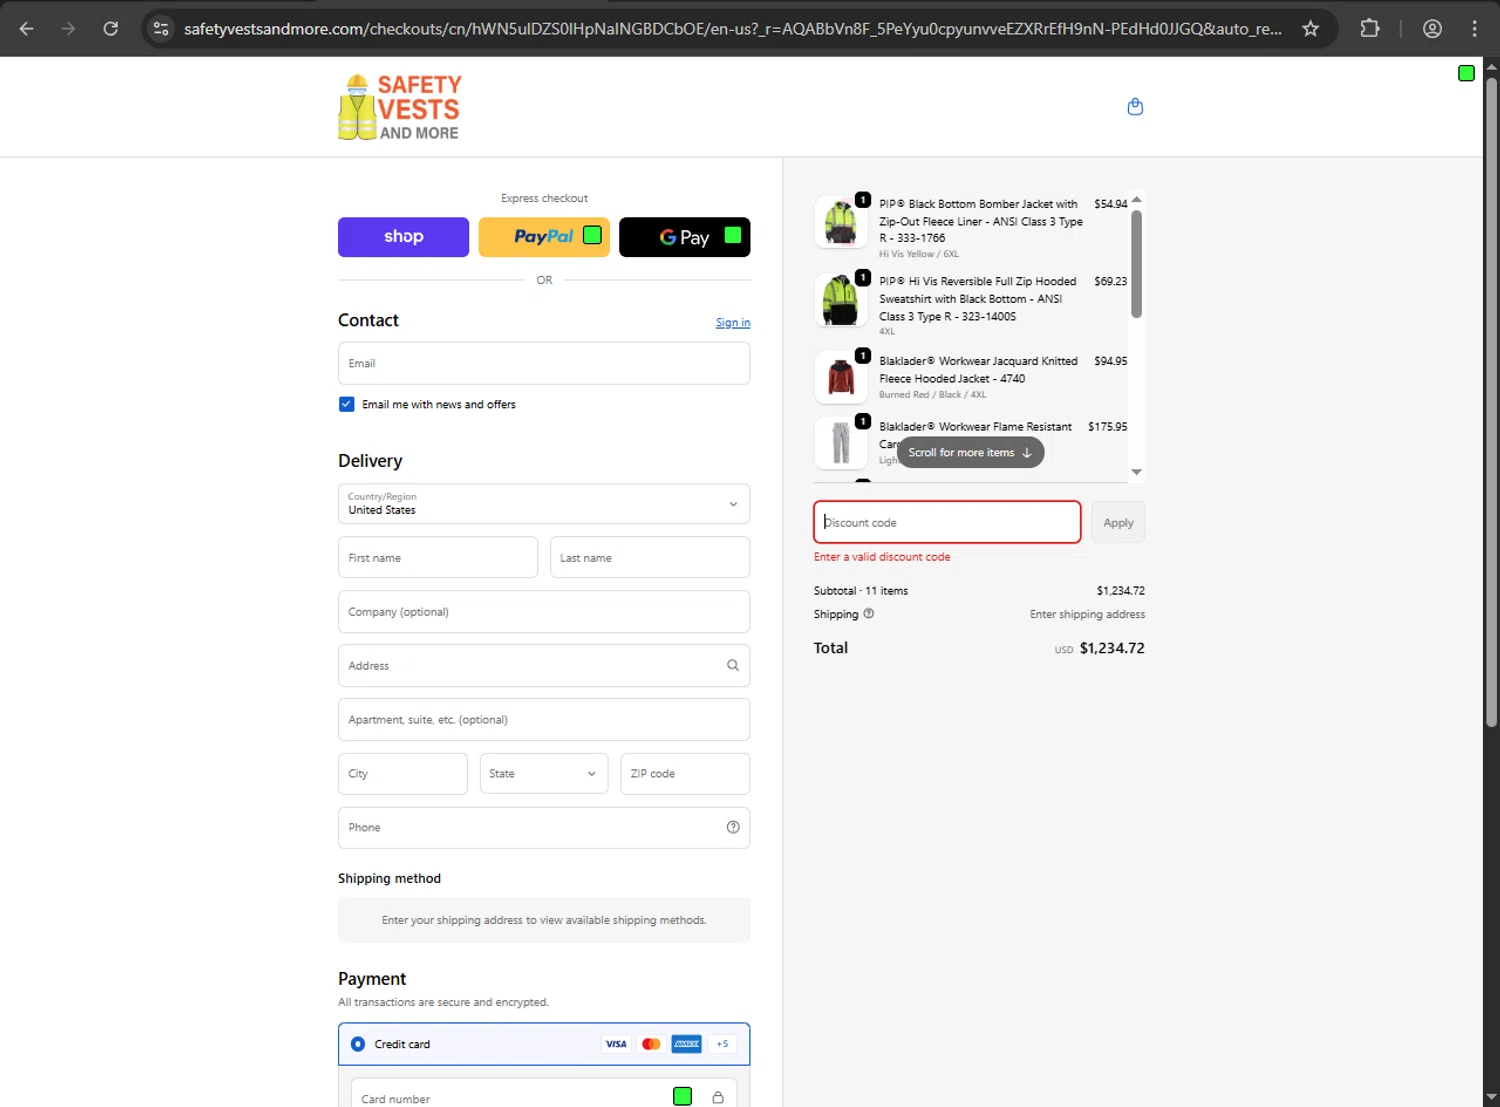Open the Chrome three-dot menu

(1474, 28)
